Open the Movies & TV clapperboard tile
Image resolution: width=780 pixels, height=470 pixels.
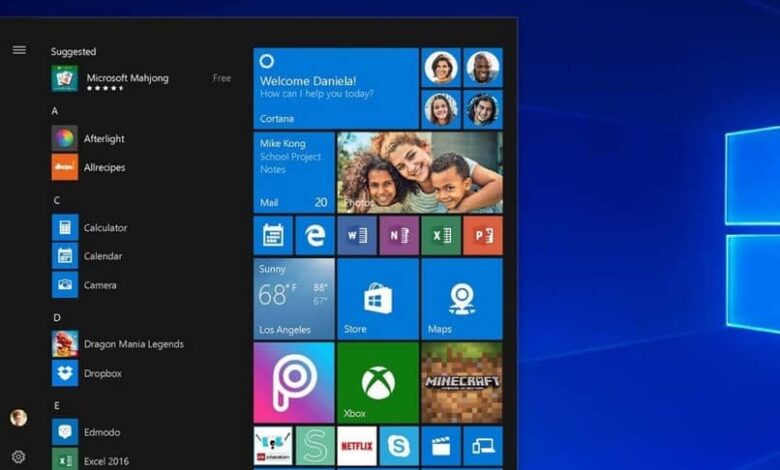441,446
